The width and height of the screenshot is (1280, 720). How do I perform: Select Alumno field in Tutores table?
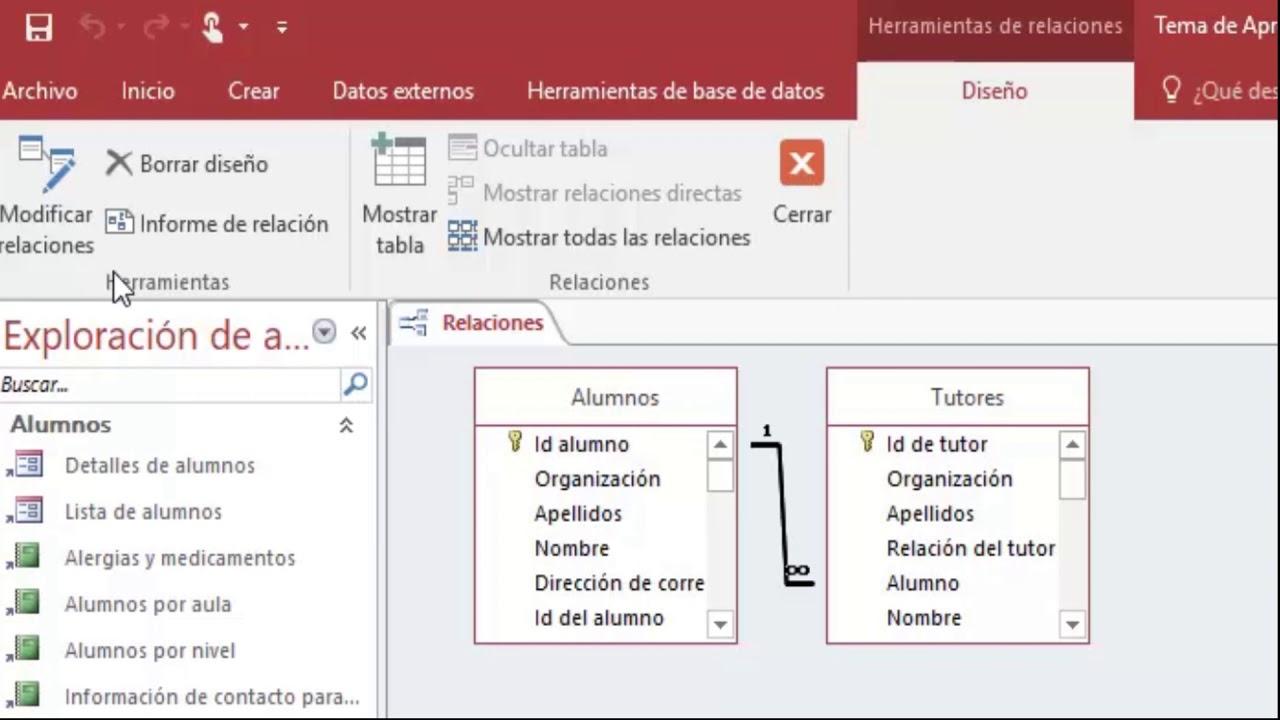pos(922,583)
